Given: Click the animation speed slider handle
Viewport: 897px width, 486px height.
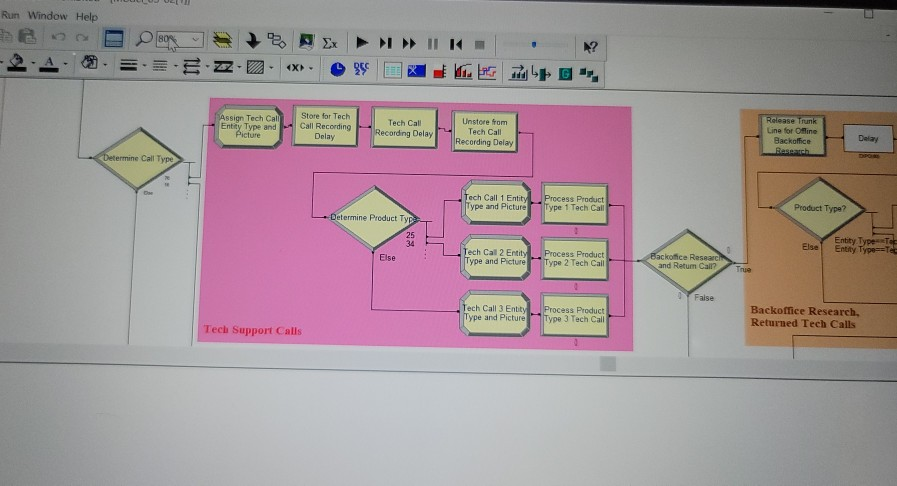Looking at the screenshot, I should tap(534, 45).
